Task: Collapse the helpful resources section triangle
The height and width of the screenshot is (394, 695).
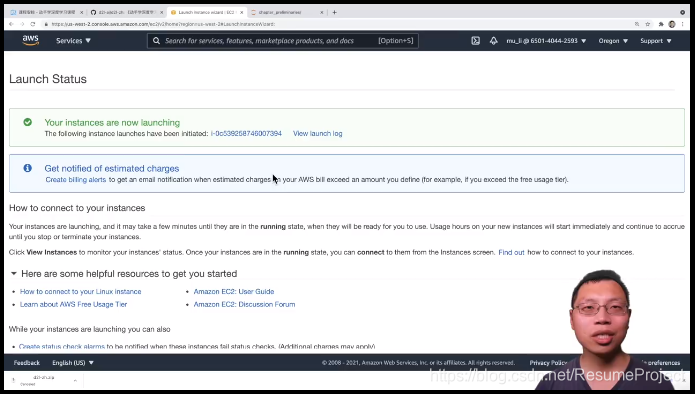Action: click(14, 273)
